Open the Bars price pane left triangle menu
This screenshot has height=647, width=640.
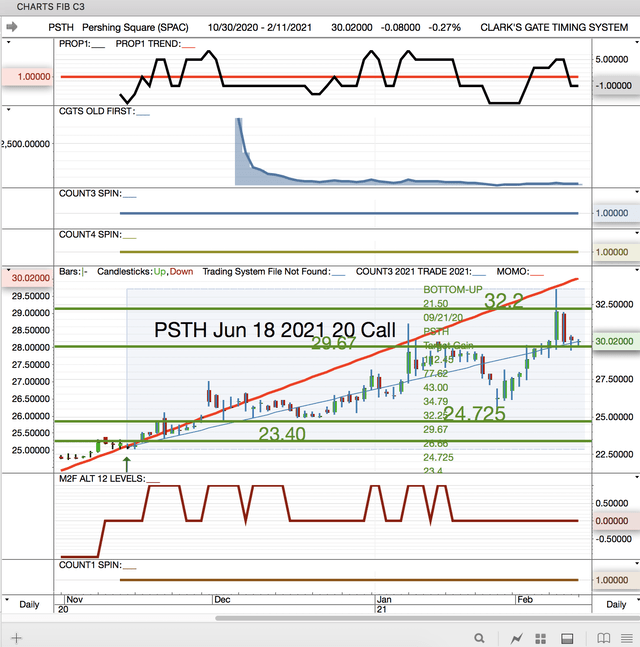coord(8,270)
